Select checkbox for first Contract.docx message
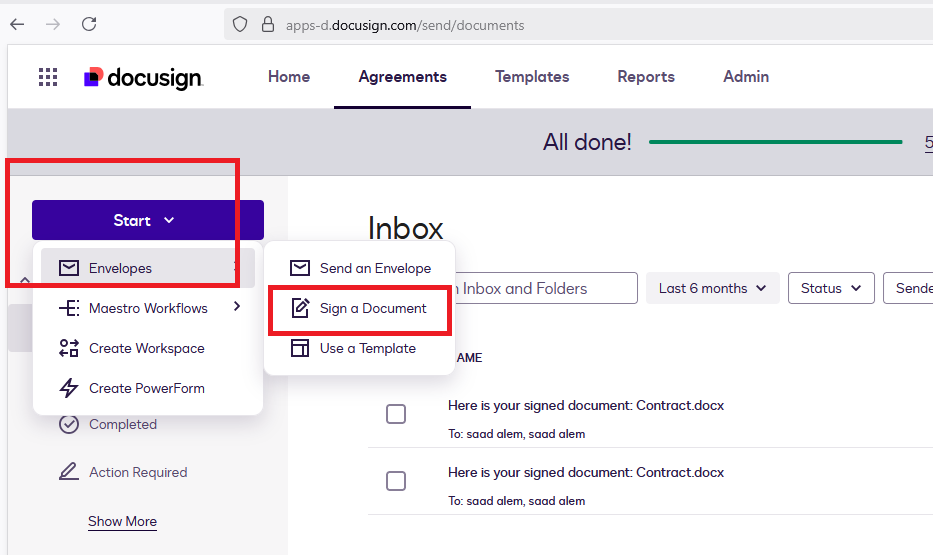 click(396, 414)
